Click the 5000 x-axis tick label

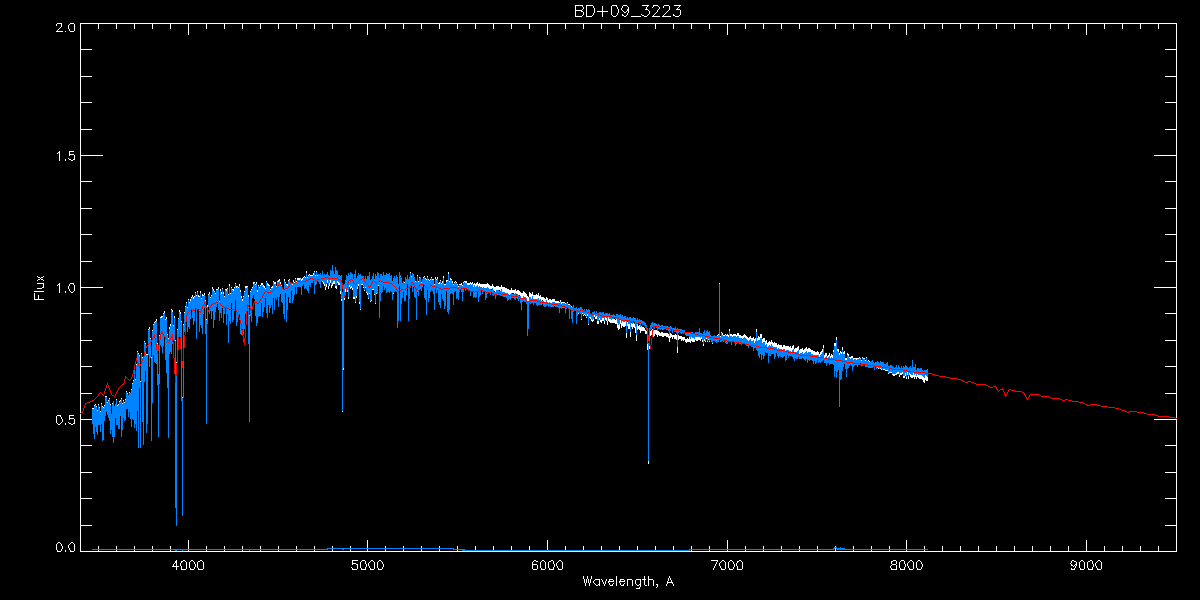click(367, 565)
